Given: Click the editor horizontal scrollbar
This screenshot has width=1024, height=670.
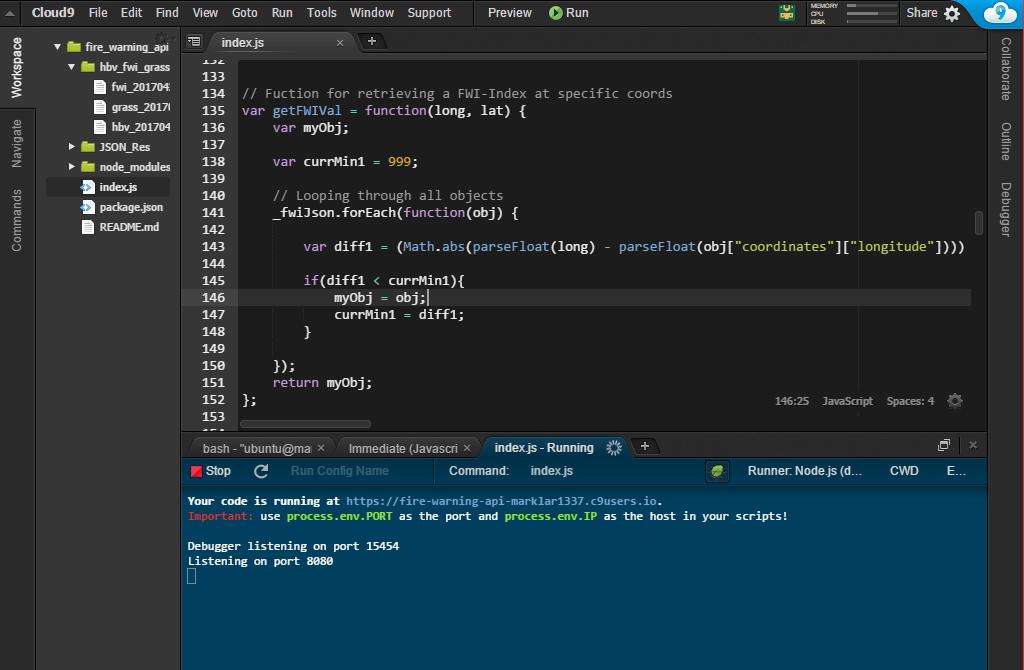Looking at the screenshot, I should [x=305, y=424].
